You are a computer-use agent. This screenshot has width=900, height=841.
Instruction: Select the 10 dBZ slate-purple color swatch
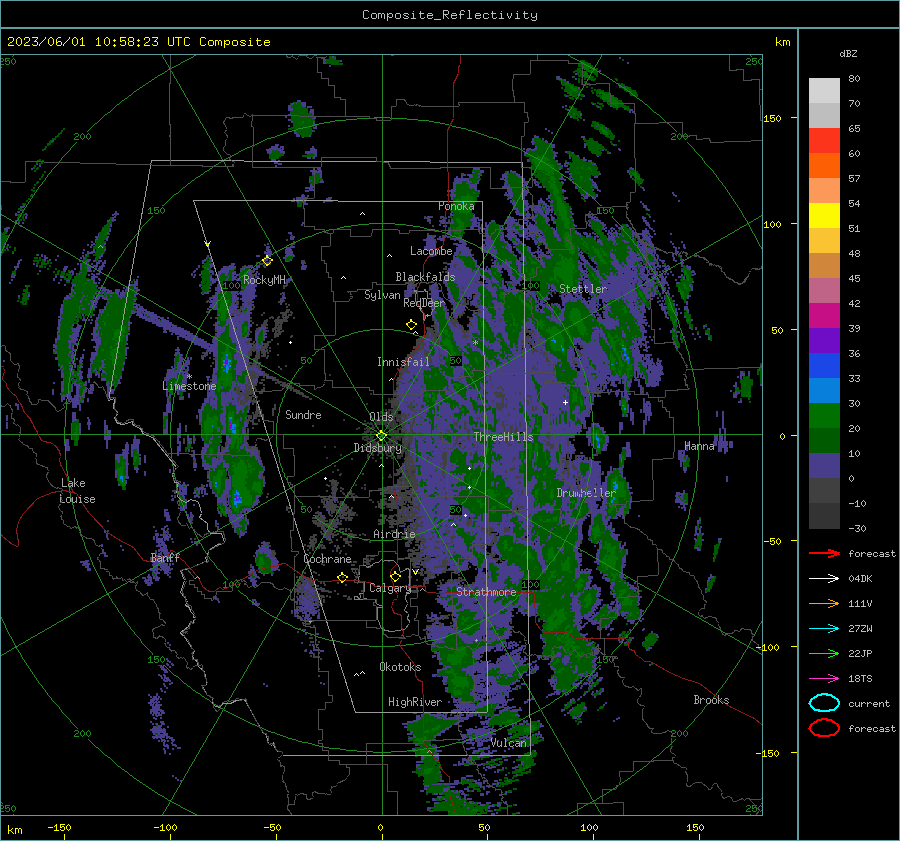coord(824,465)
